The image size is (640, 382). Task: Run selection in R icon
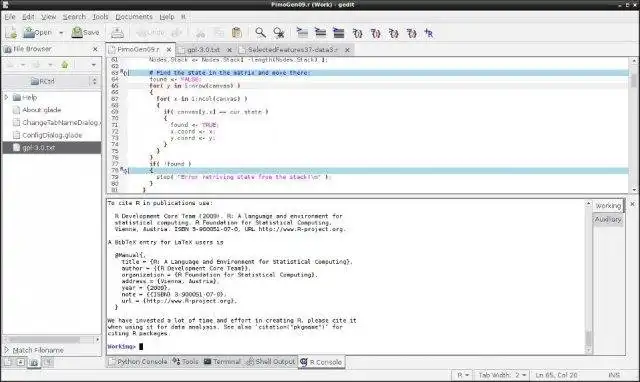[320, 33]
